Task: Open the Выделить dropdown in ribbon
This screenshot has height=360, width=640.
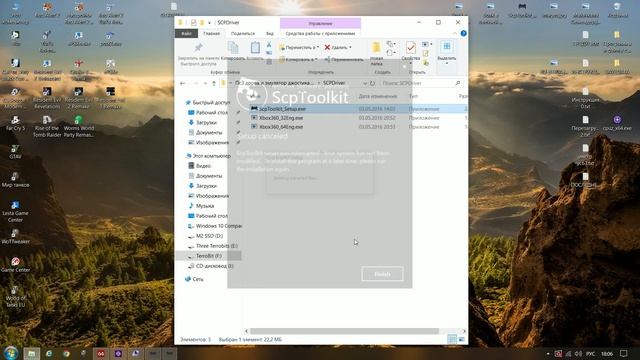Action: tap(447, 52)
